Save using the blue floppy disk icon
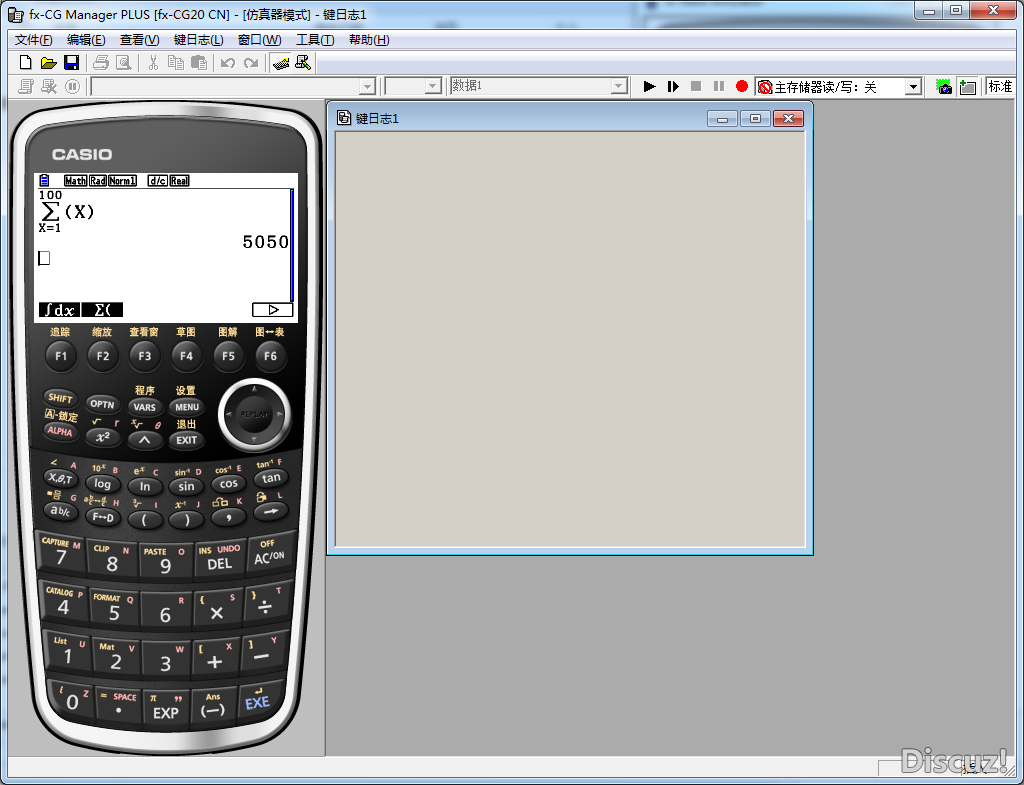 click(x=71, y=63)
